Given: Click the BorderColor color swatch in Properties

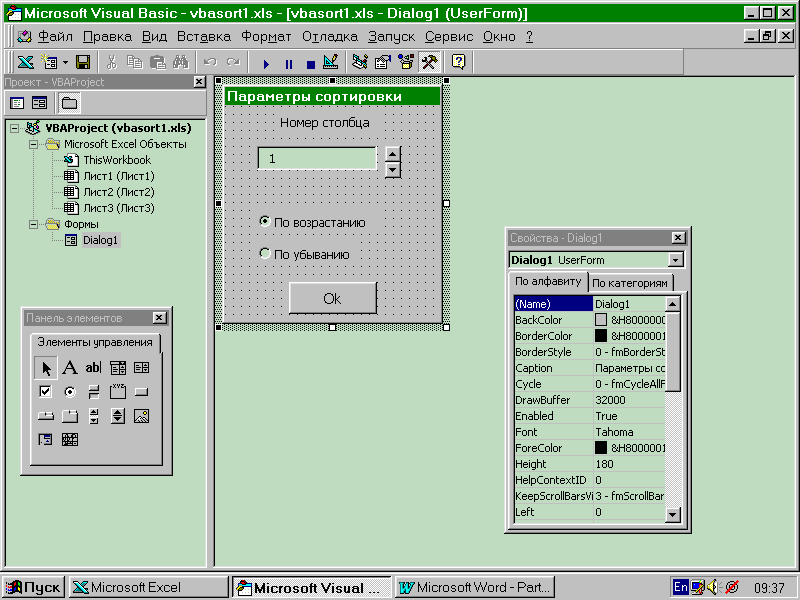Looking at the screenshot, I should click(x=601, y=336).
